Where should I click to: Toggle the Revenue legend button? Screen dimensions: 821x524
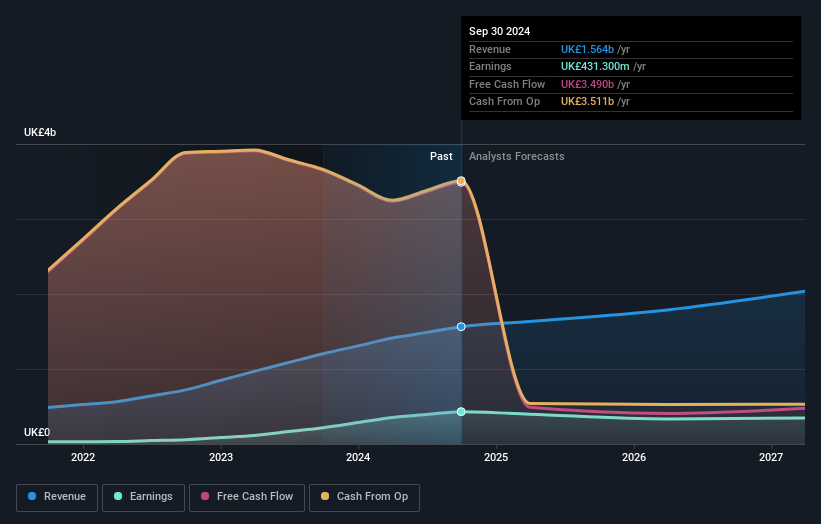[57, 497]
